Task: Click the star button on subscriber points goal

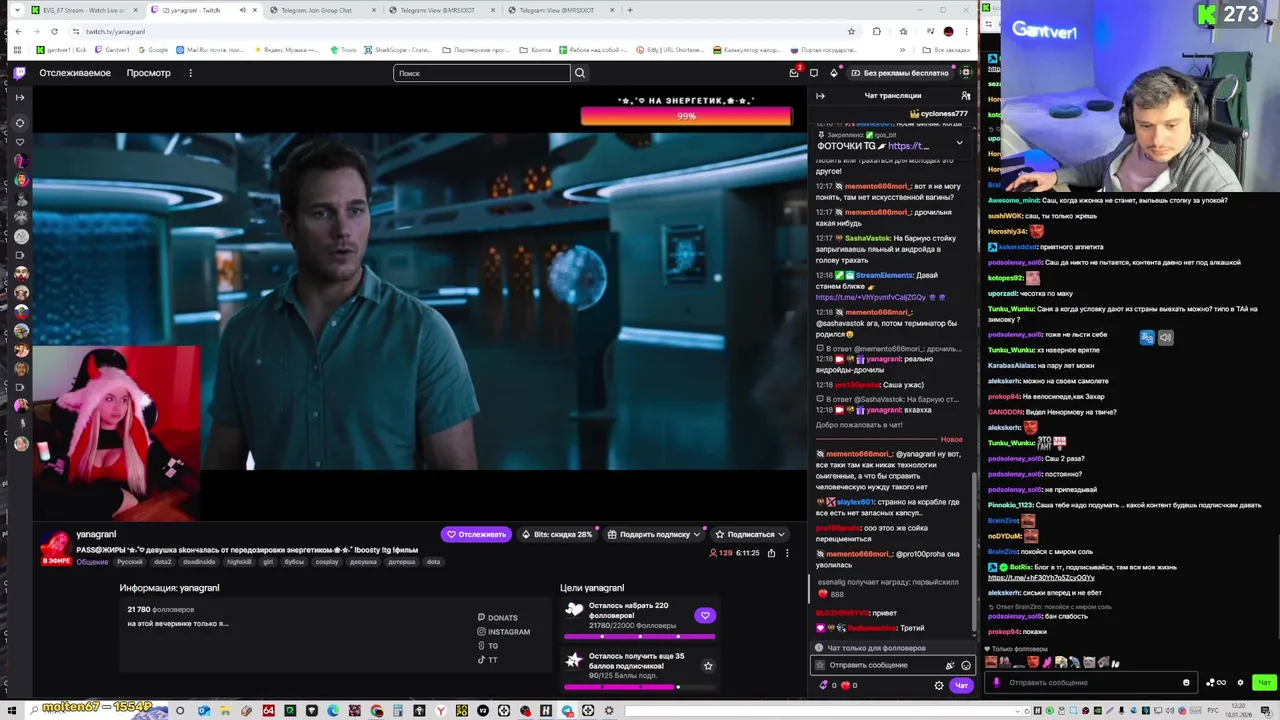Action: (708, 666)
